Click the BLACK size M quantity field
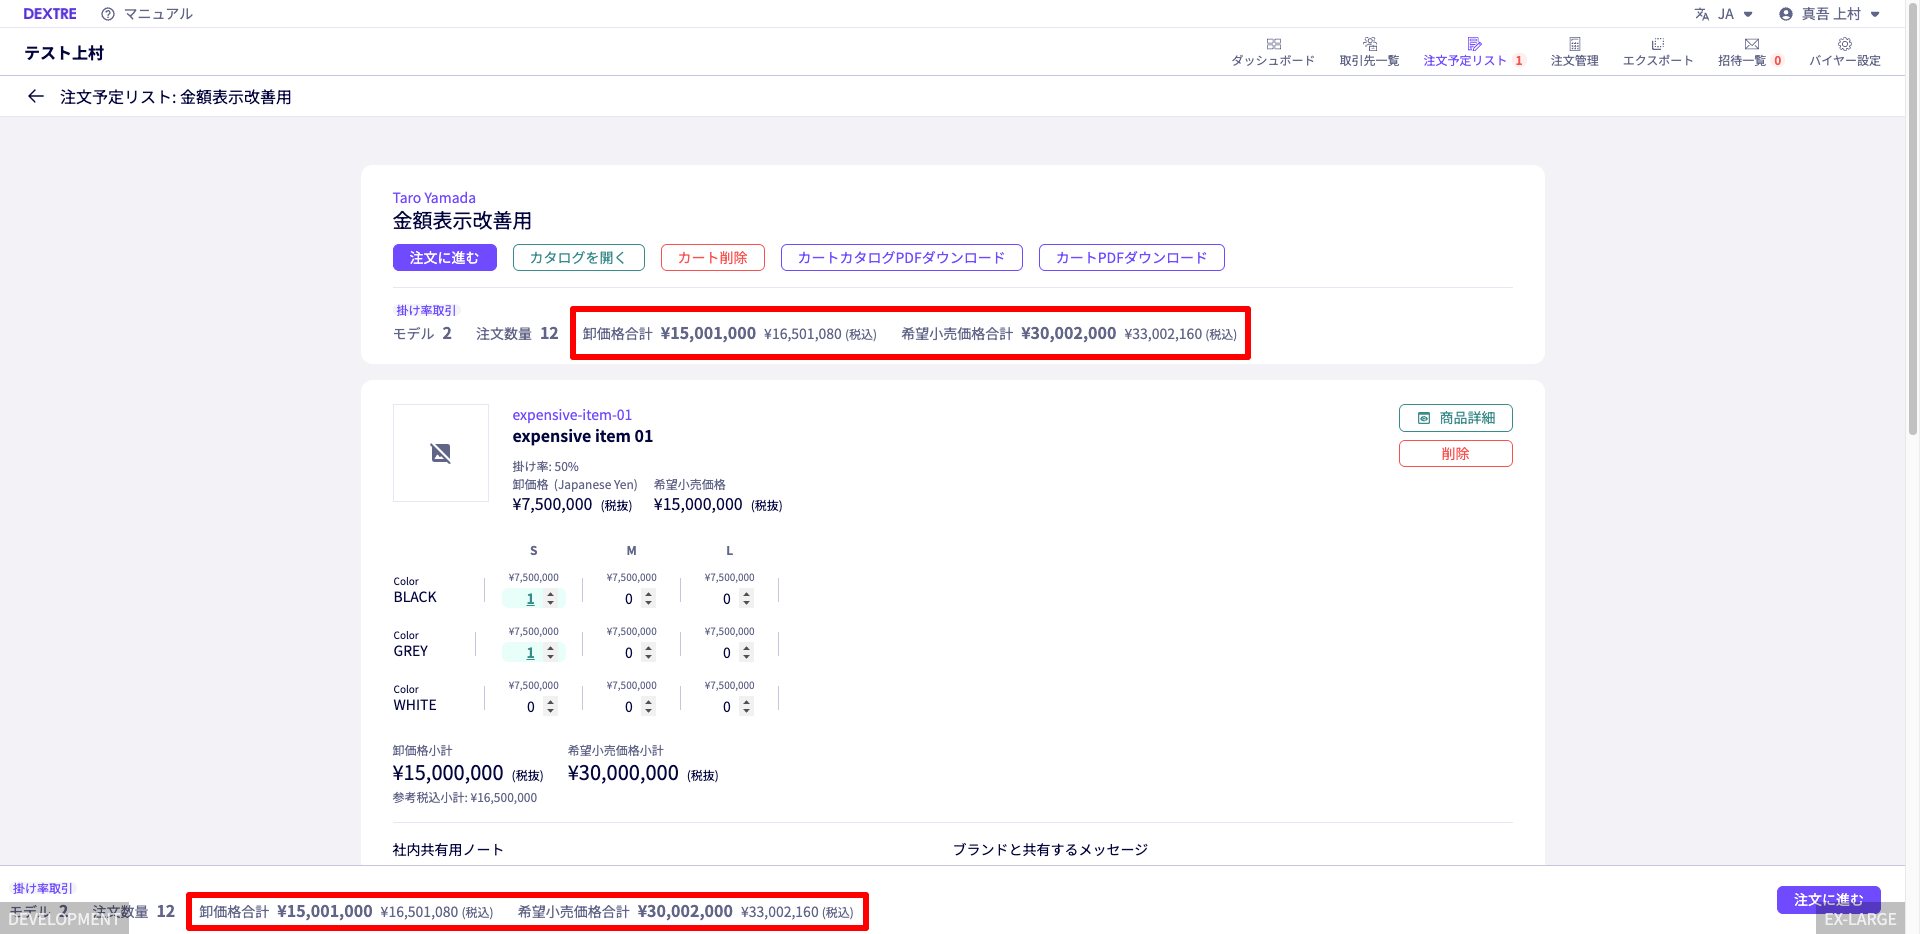1920x934 pixels. coord(629,599)
